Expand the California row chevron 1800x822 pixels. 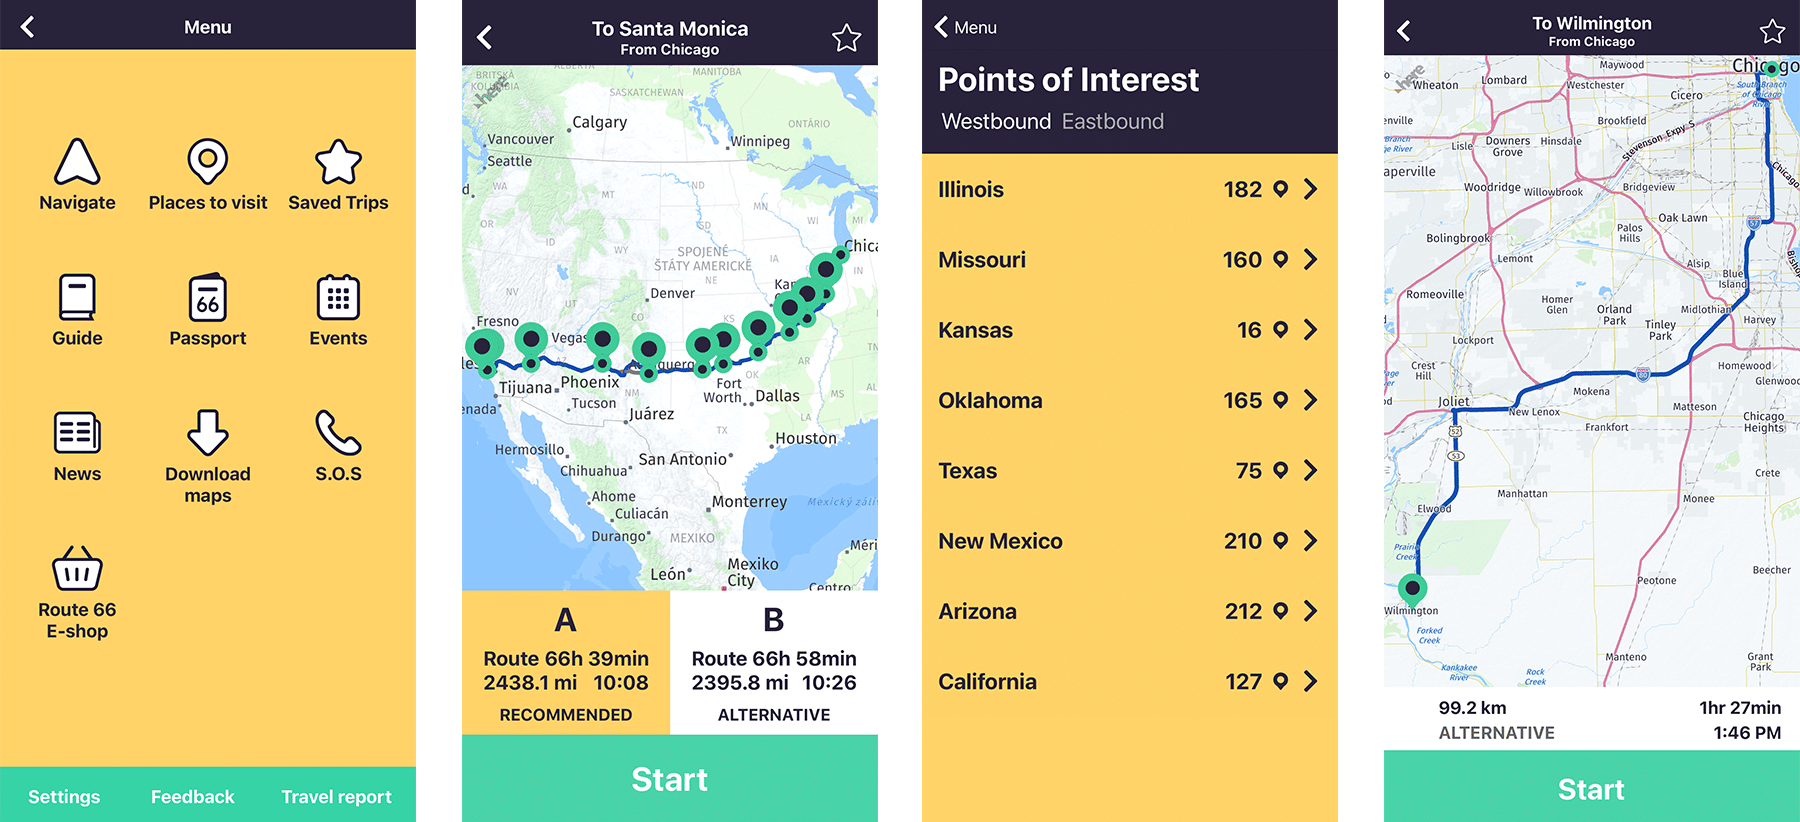(1310, 681)
